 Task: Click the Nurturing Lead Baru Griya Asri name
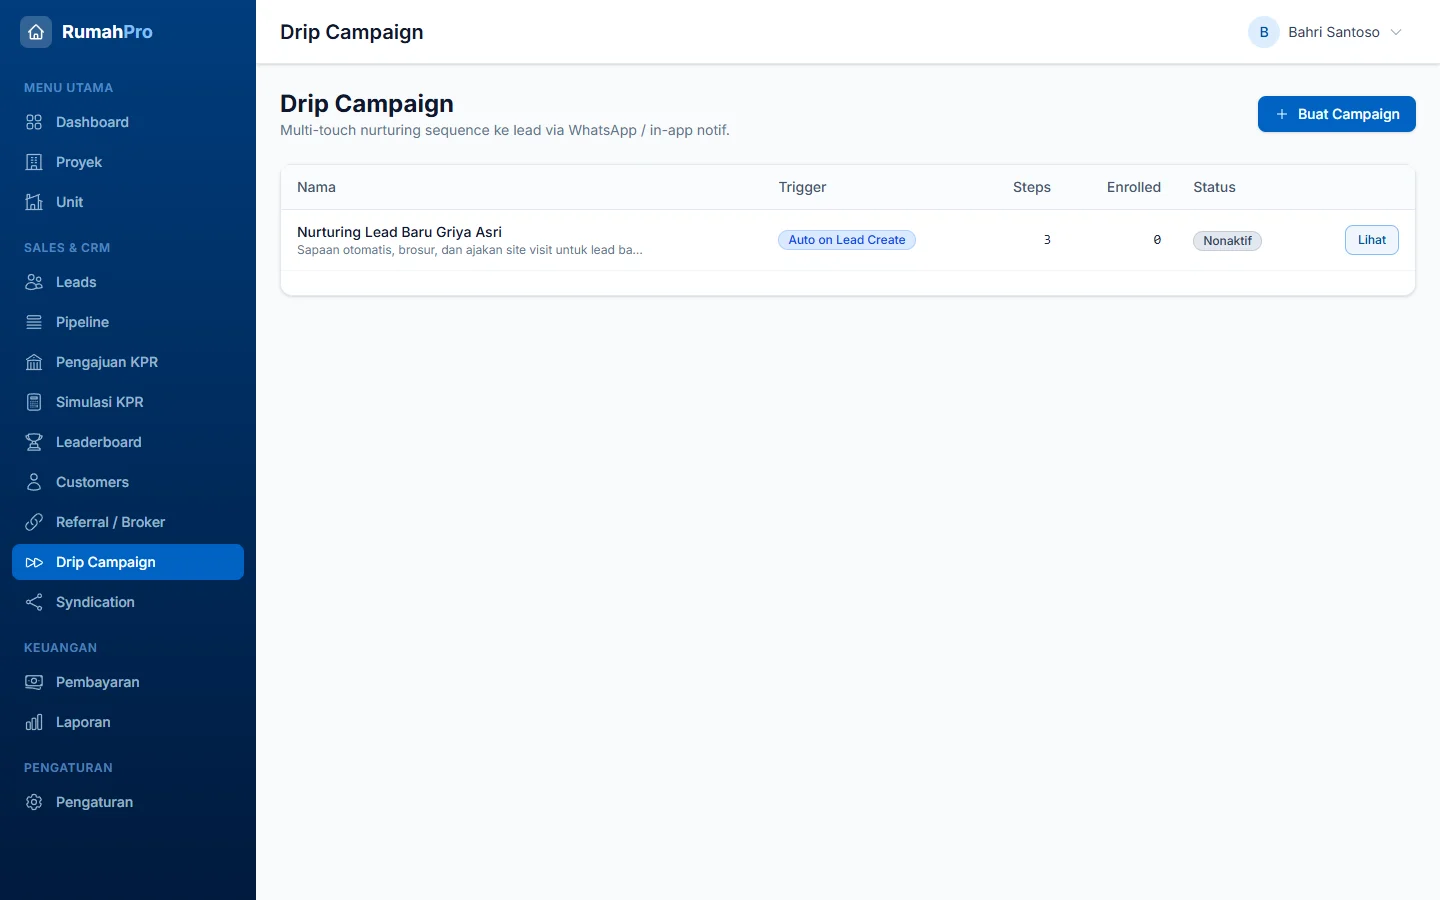[400, 232]
